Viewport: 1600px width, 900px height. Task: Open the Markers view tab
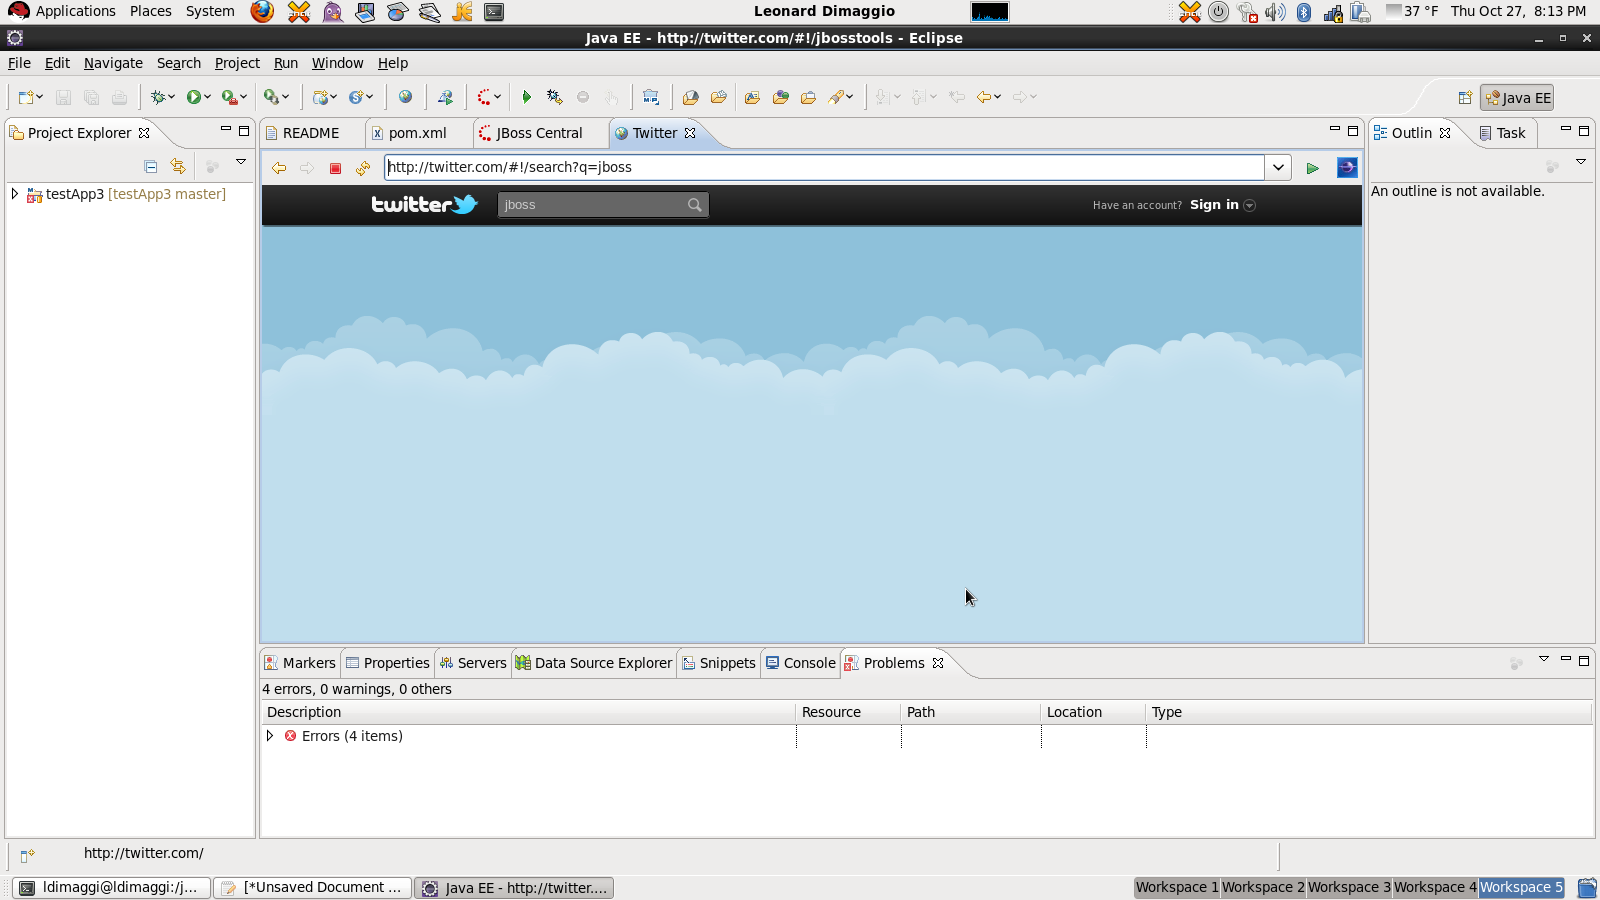(300, 663)
